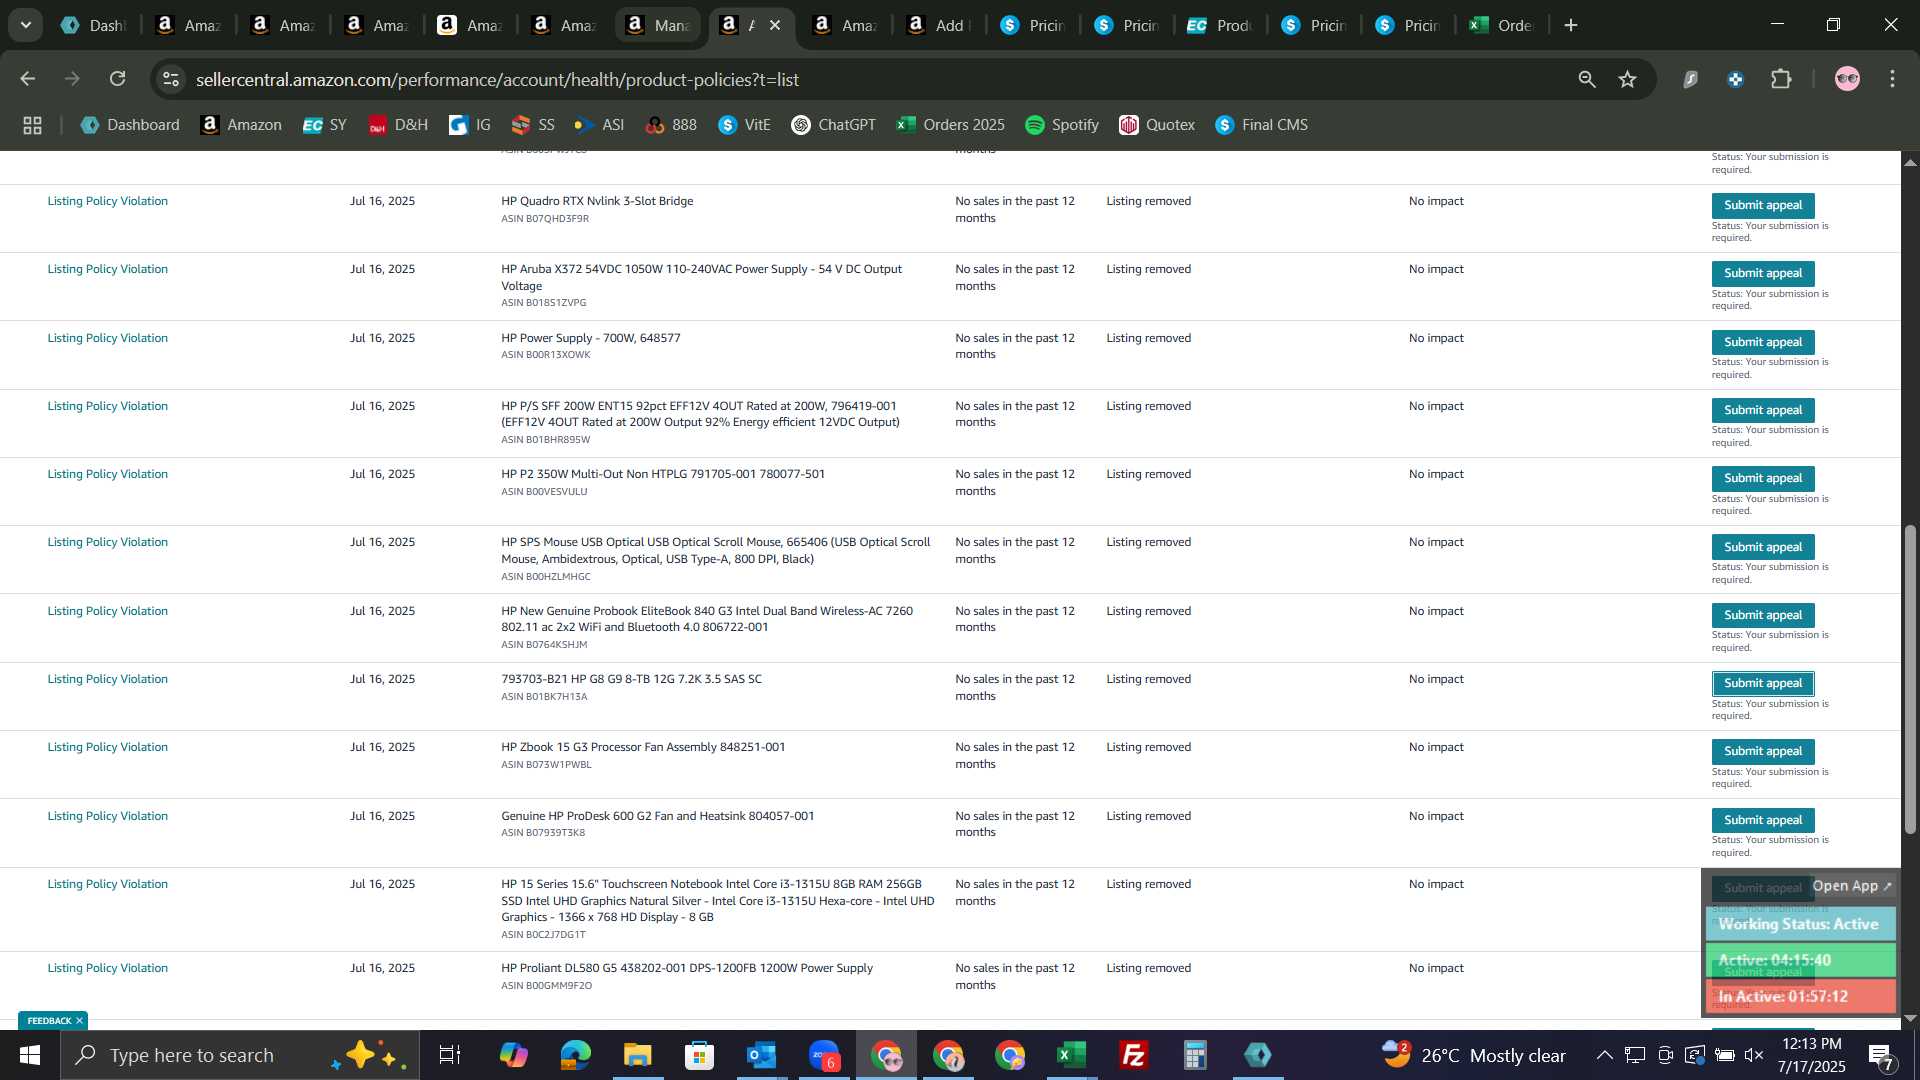Open the browser zoom magnifier icon

coord(1587,79)
